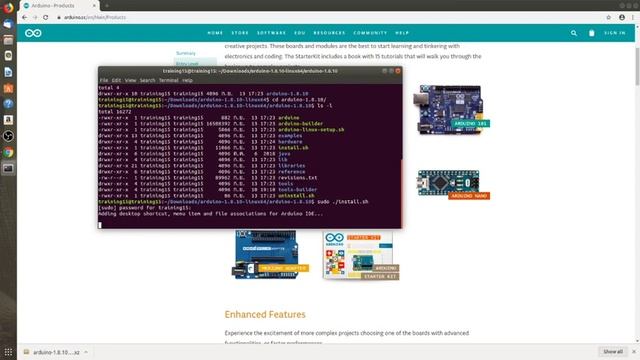Click the Entry Level sidebar link

[x=187, y=64]
